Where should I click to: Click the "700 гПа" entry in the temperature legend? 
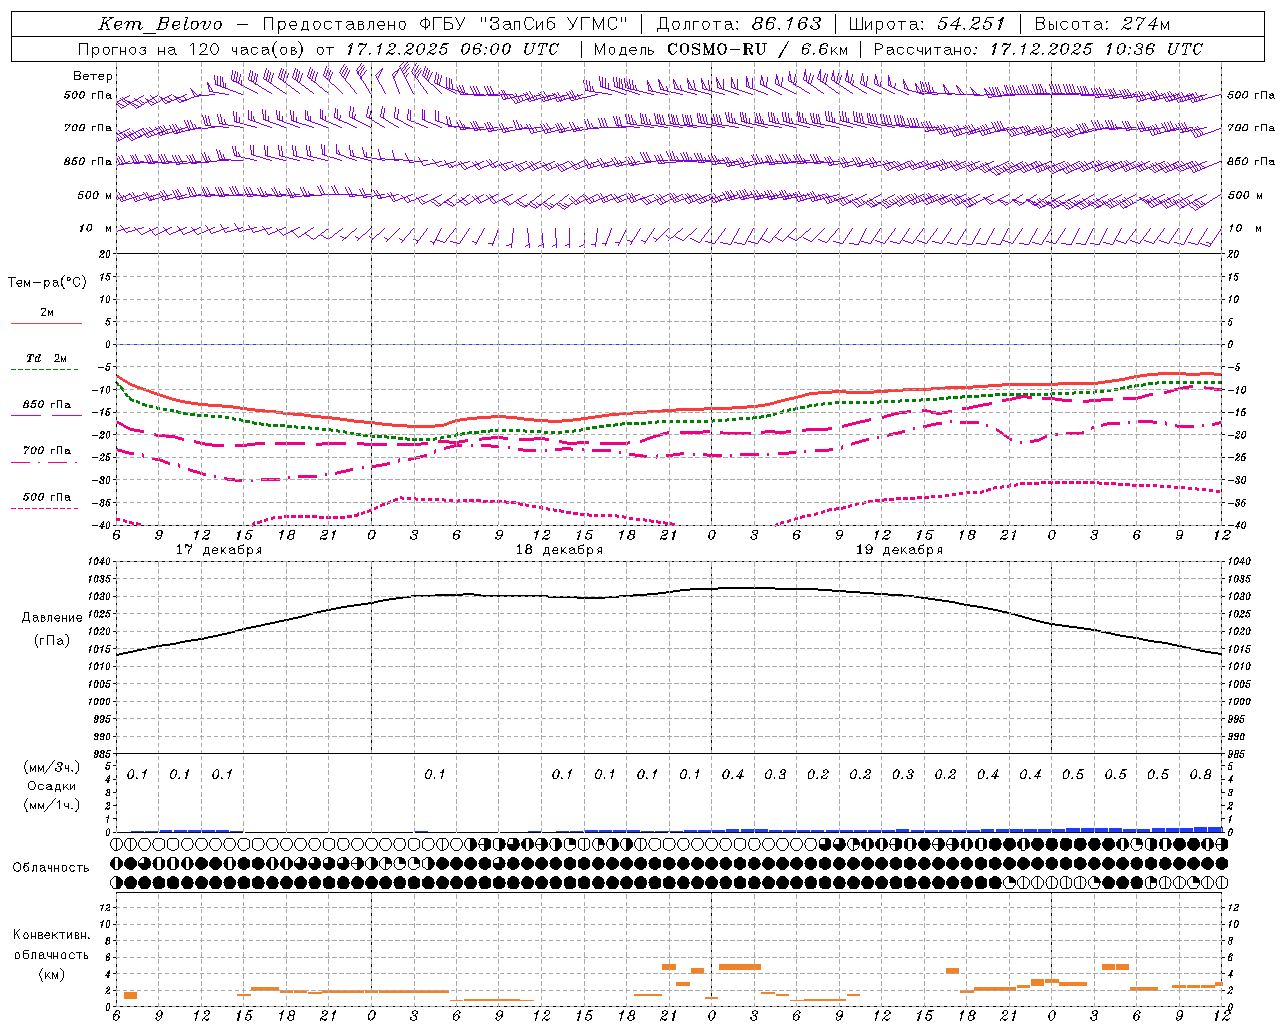coord(46,451)
